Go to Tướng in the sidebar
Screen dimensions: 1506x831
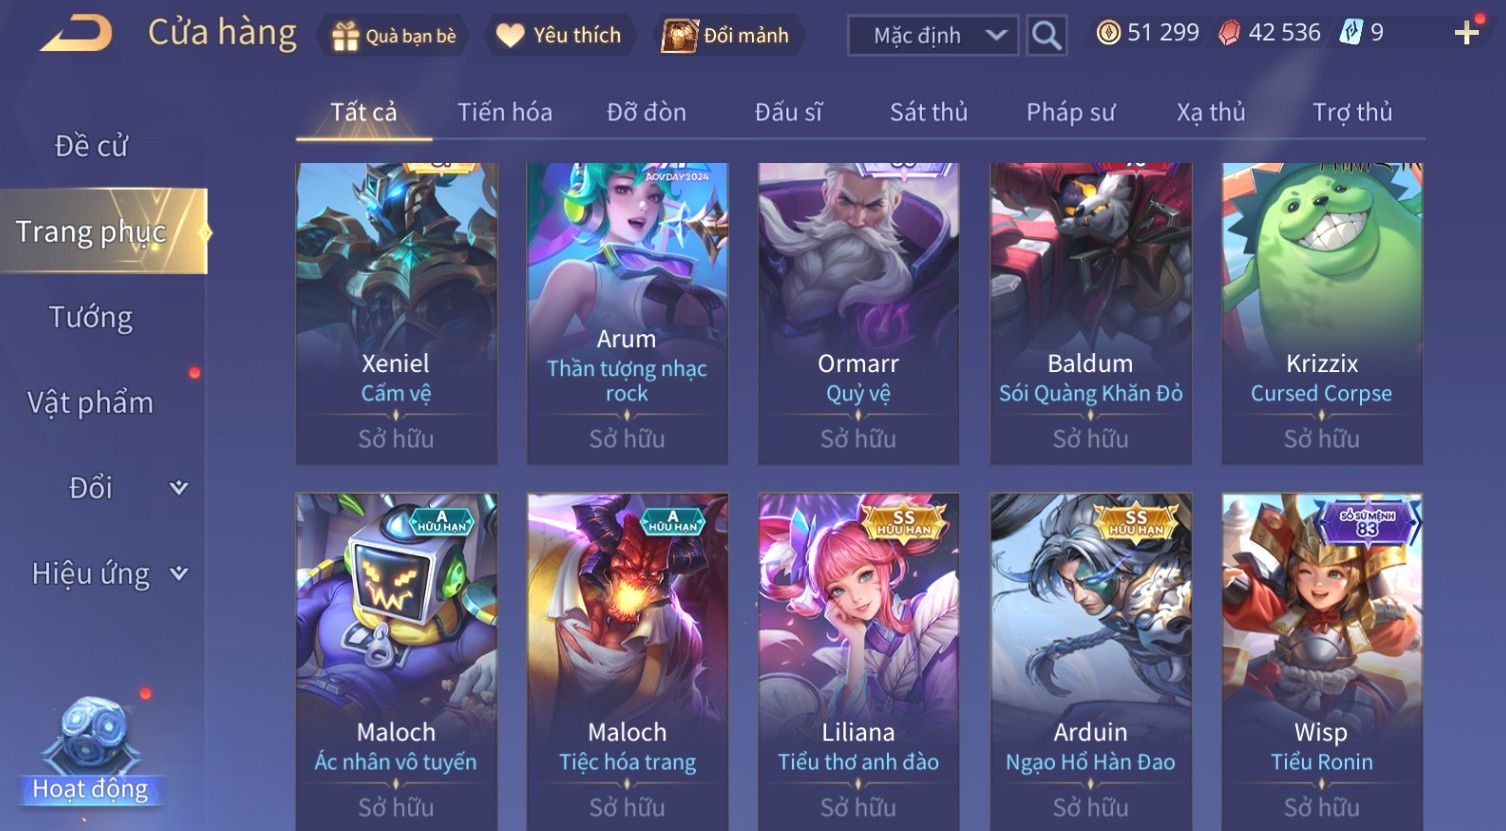click(x=91, y=317)
